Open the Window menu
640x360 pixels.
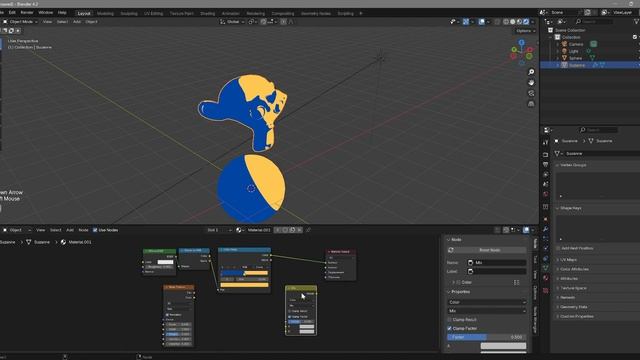click(46, 13)
